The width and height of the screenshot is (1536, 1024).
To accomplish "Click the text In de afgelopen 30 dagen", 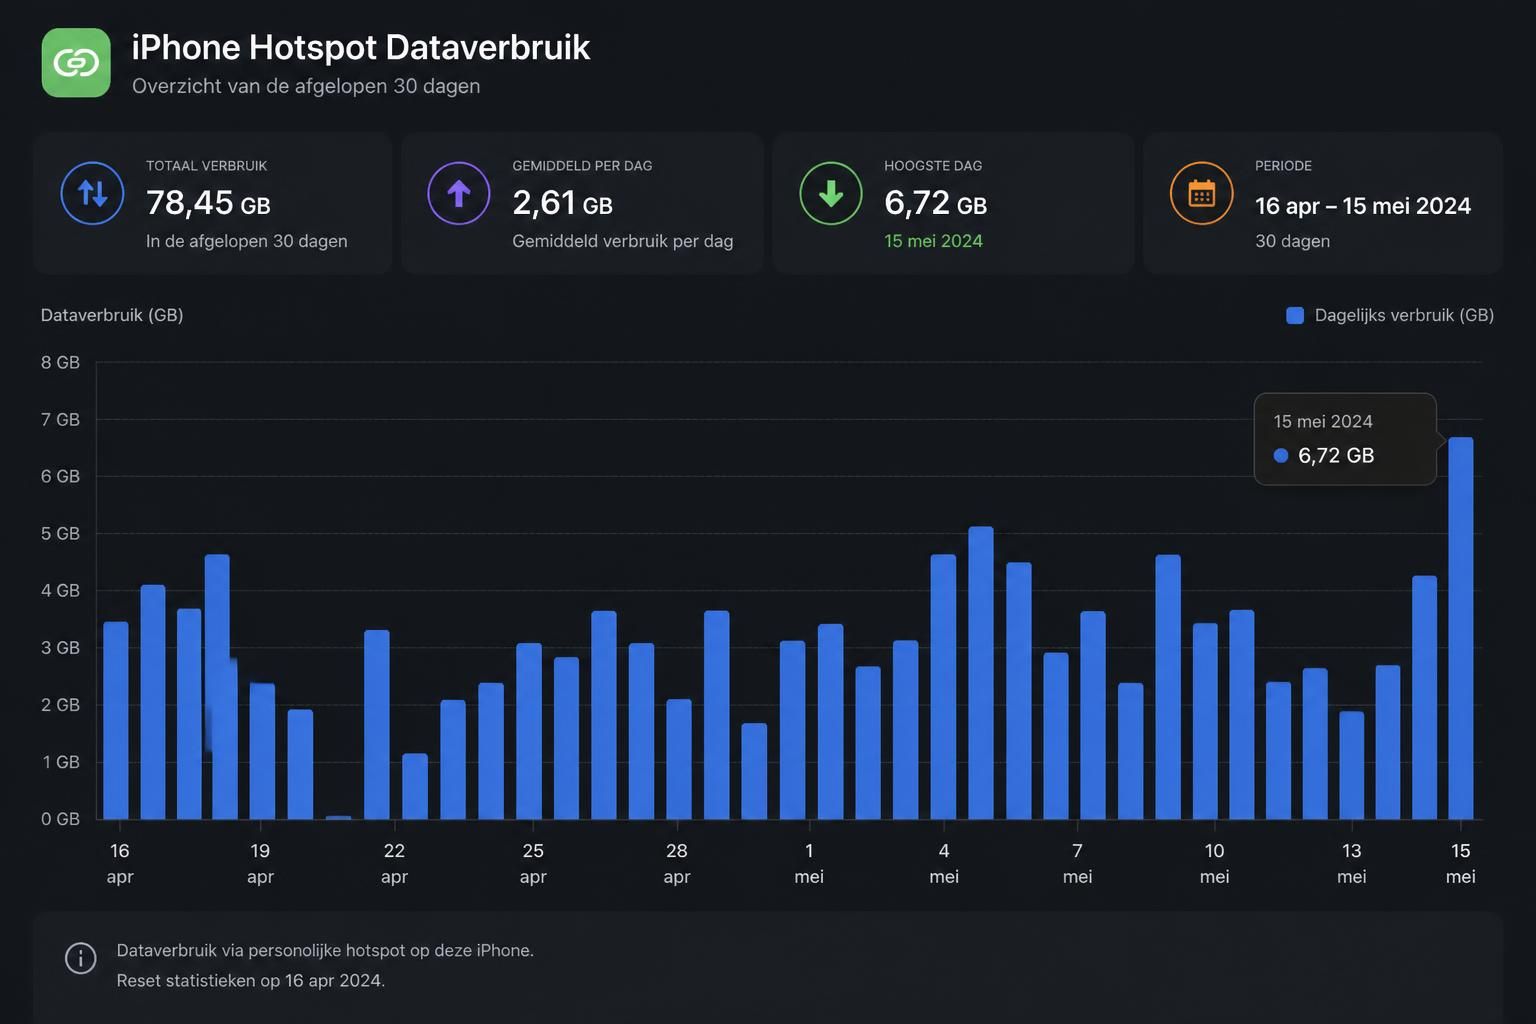I will [x=247, y=241].
